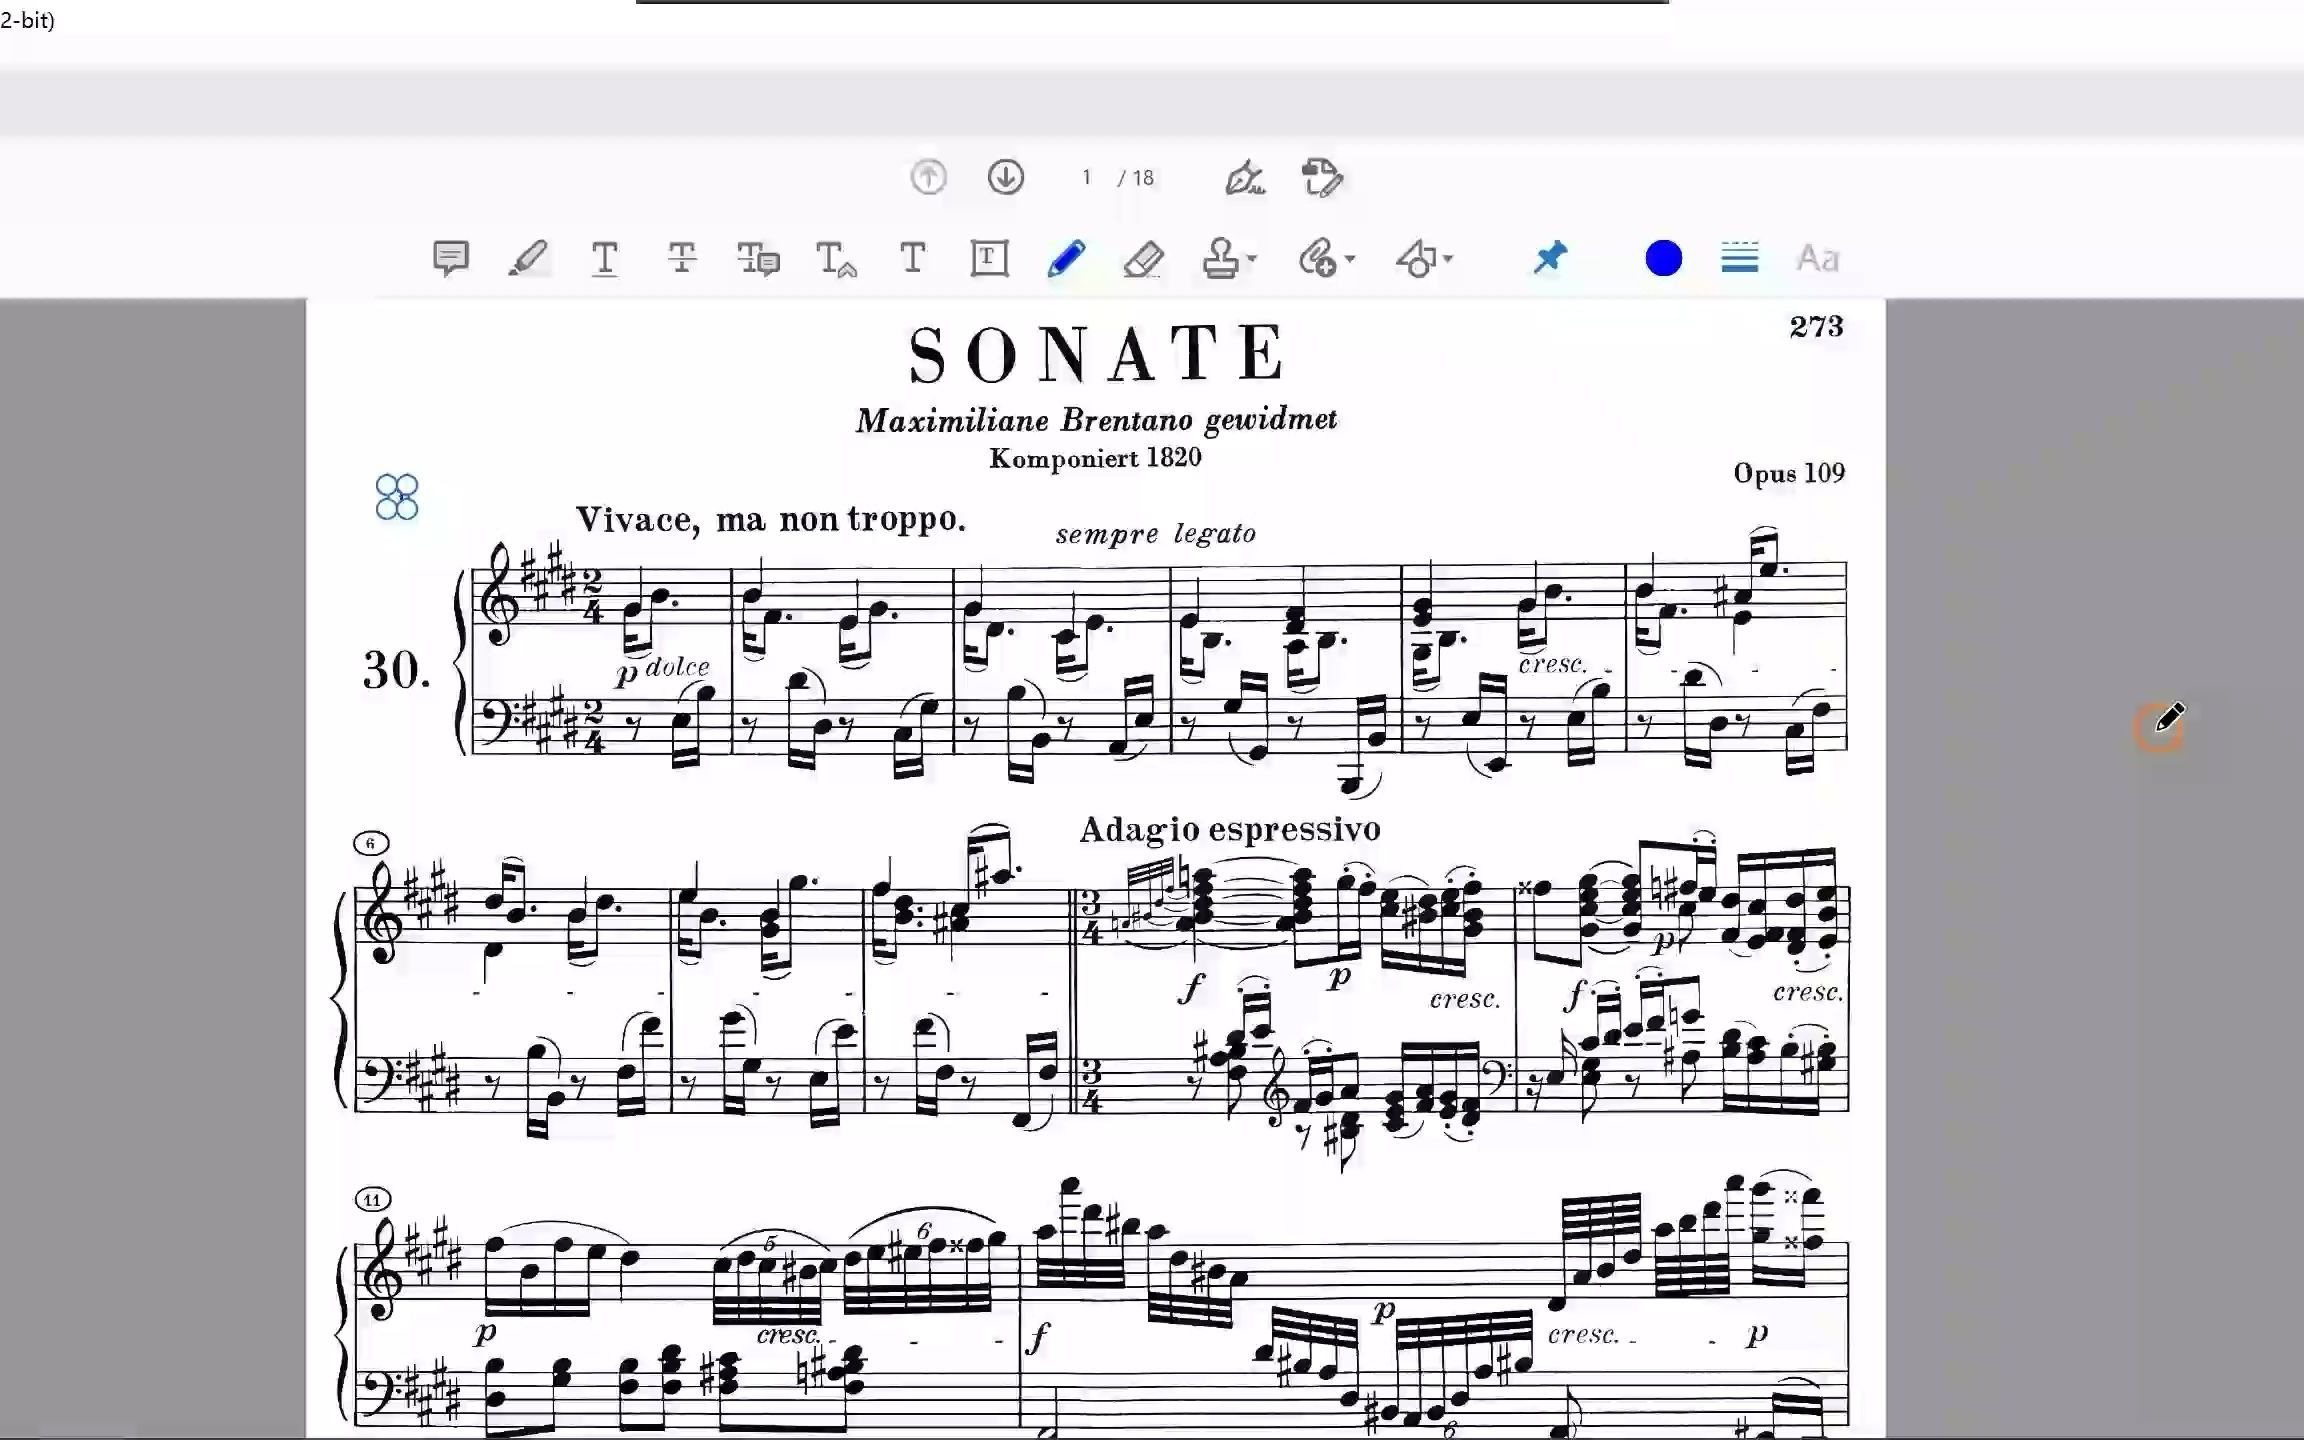Screen dimensions: 2304x1440
Task: Select the insert text at cursor tool
Action: pyautogui.click(x=836, y=258)
